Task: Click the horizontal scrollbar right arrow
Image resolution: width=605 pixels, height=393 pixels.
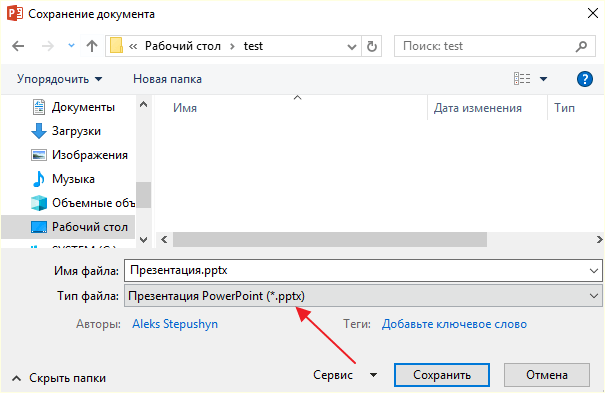Action: 599,240
